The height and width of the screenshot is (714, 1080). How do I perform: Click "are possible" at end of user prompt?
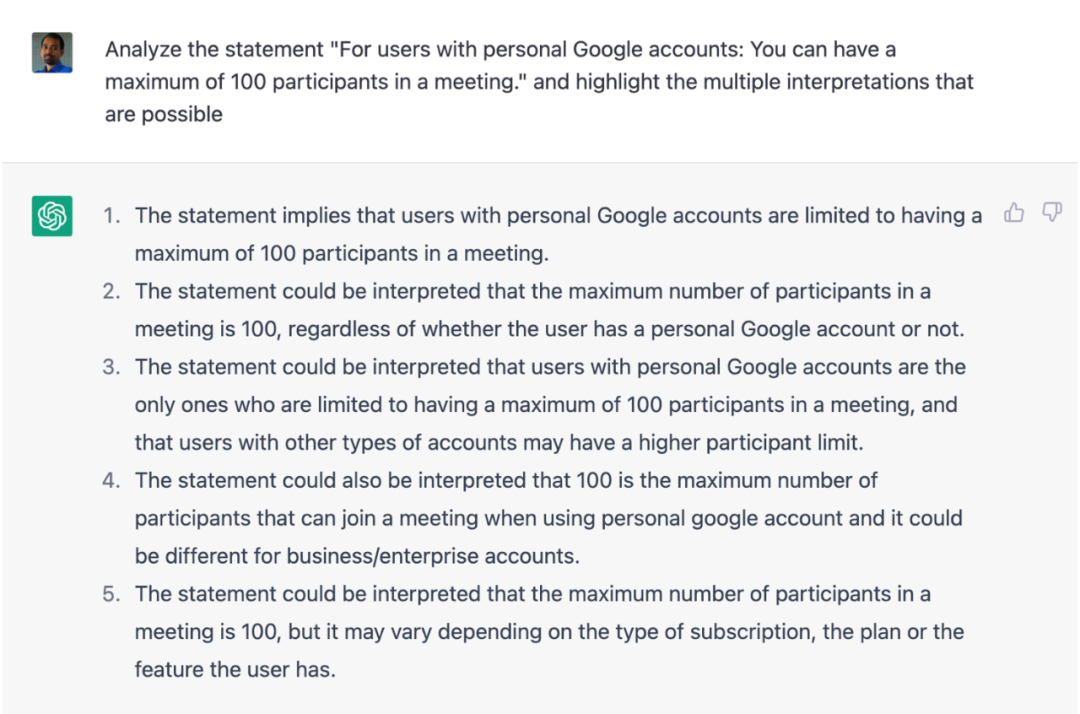164,114
